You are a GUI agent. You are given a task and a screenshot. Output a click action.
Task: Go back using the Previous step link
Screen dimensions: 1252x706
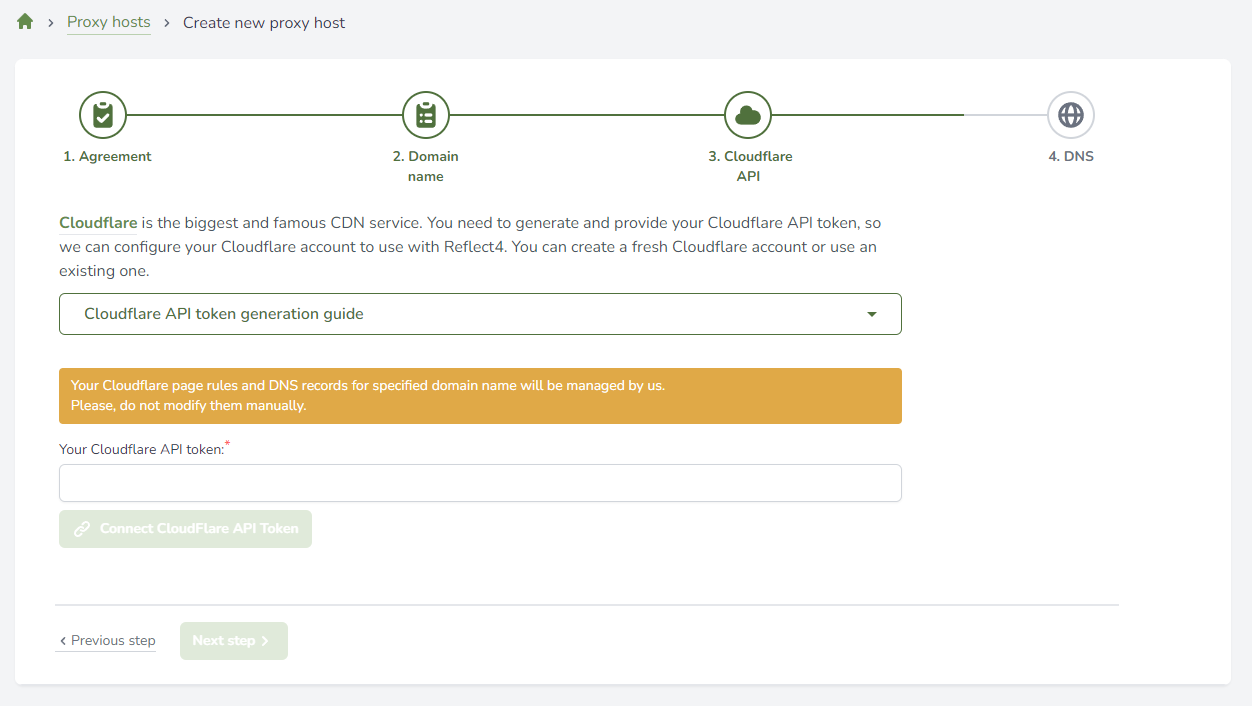tap(112, 641)
